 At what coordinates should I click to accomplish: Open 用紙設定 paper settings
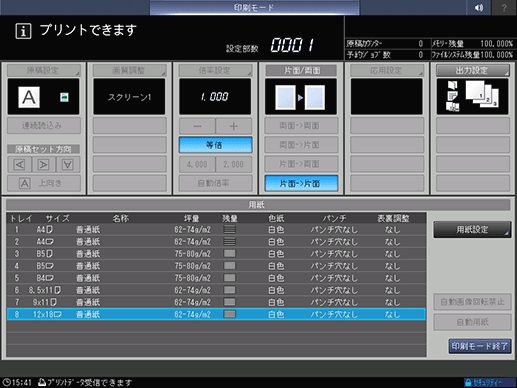pos(472,229)
